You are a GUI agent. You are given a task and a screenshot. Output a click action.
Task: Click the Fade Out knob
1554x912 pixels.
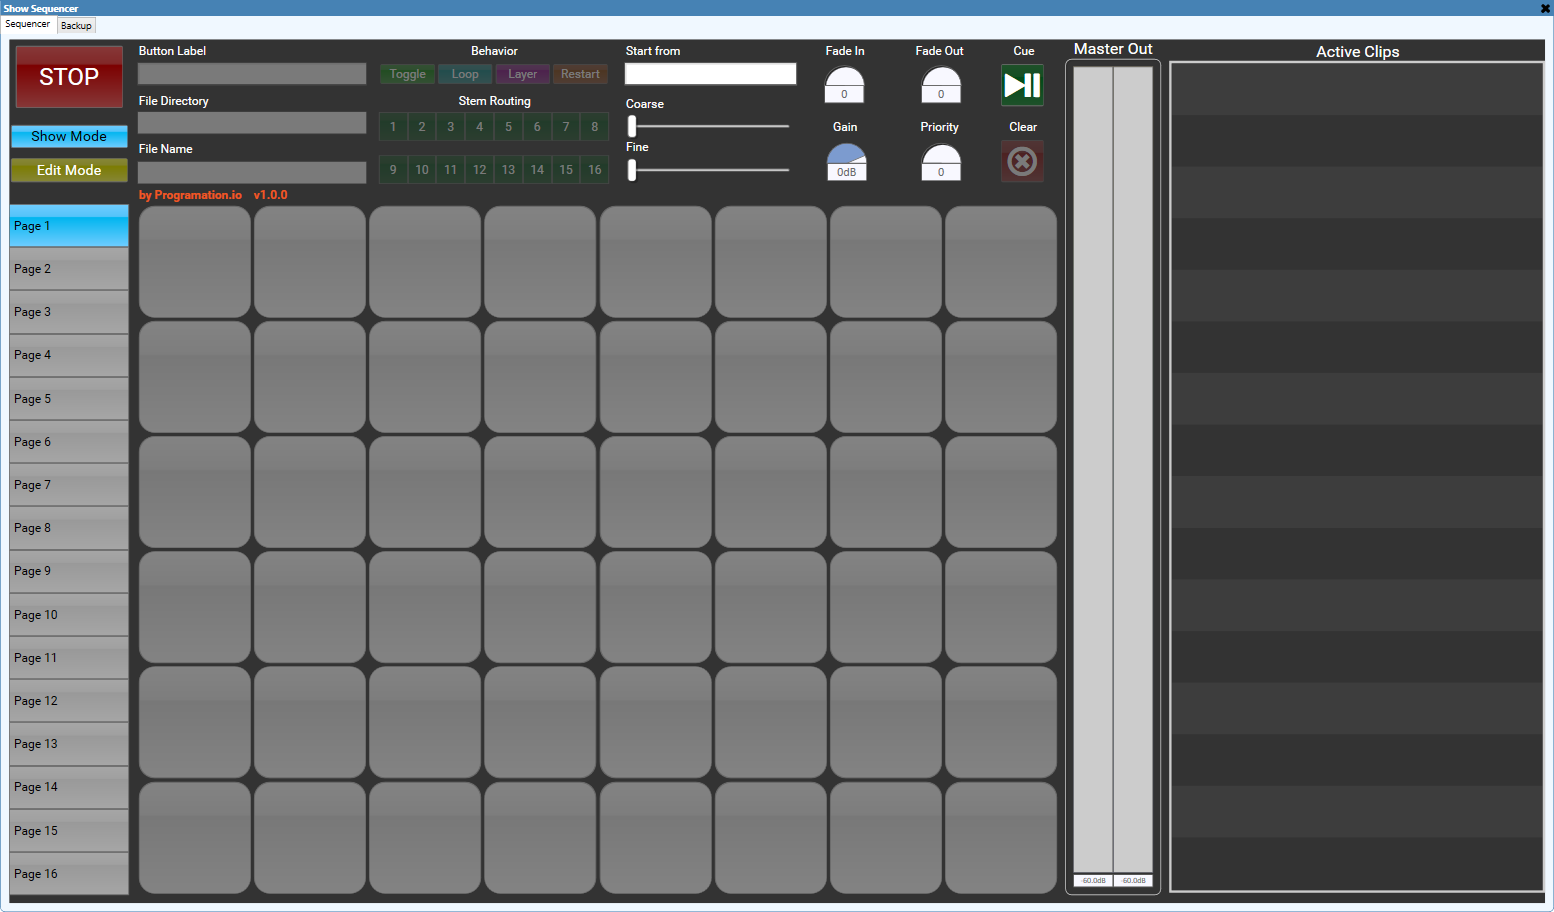click(940, 82)
